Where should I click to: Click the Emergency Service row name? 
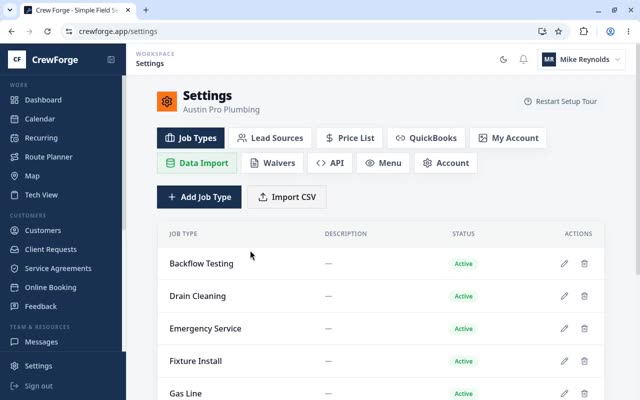pos(205,329)
